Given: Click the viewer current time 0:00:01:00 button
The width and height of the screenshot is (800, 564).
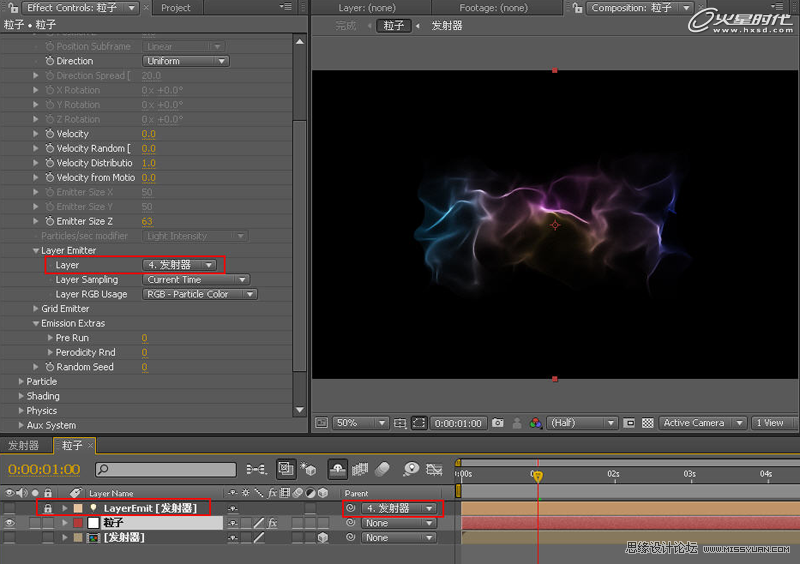Looking at the screenshot, I should (458, 423).
